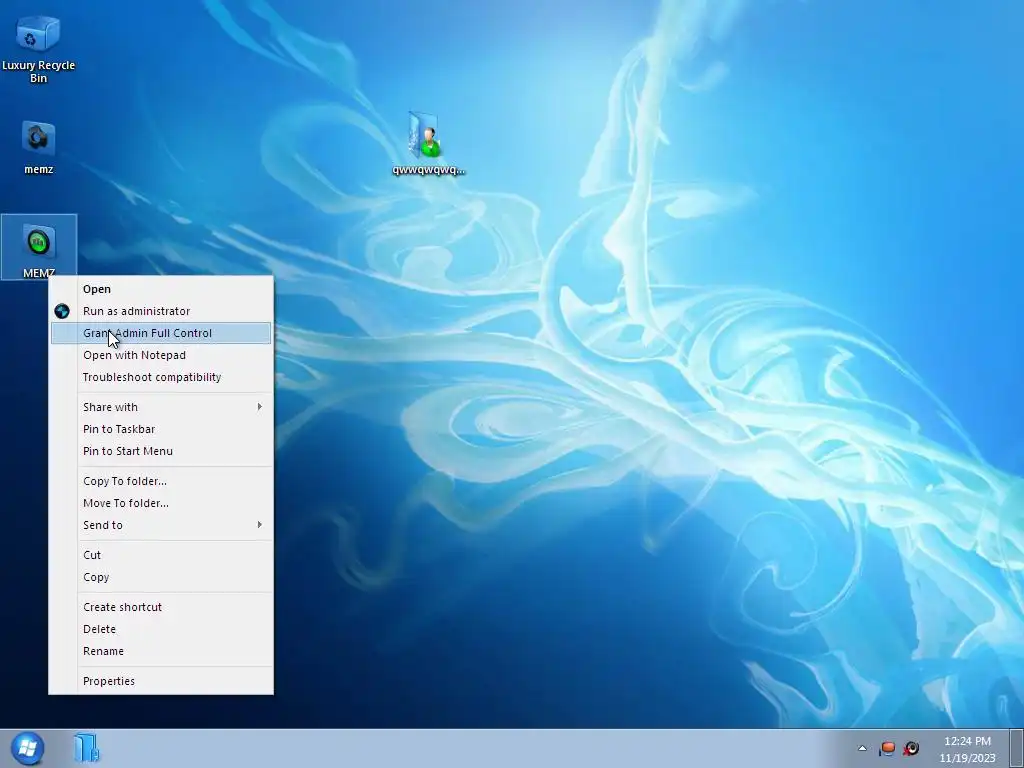The image size is (1024, 768).
Task: Choose Open from the context menu
Action: tap(161, 289)
